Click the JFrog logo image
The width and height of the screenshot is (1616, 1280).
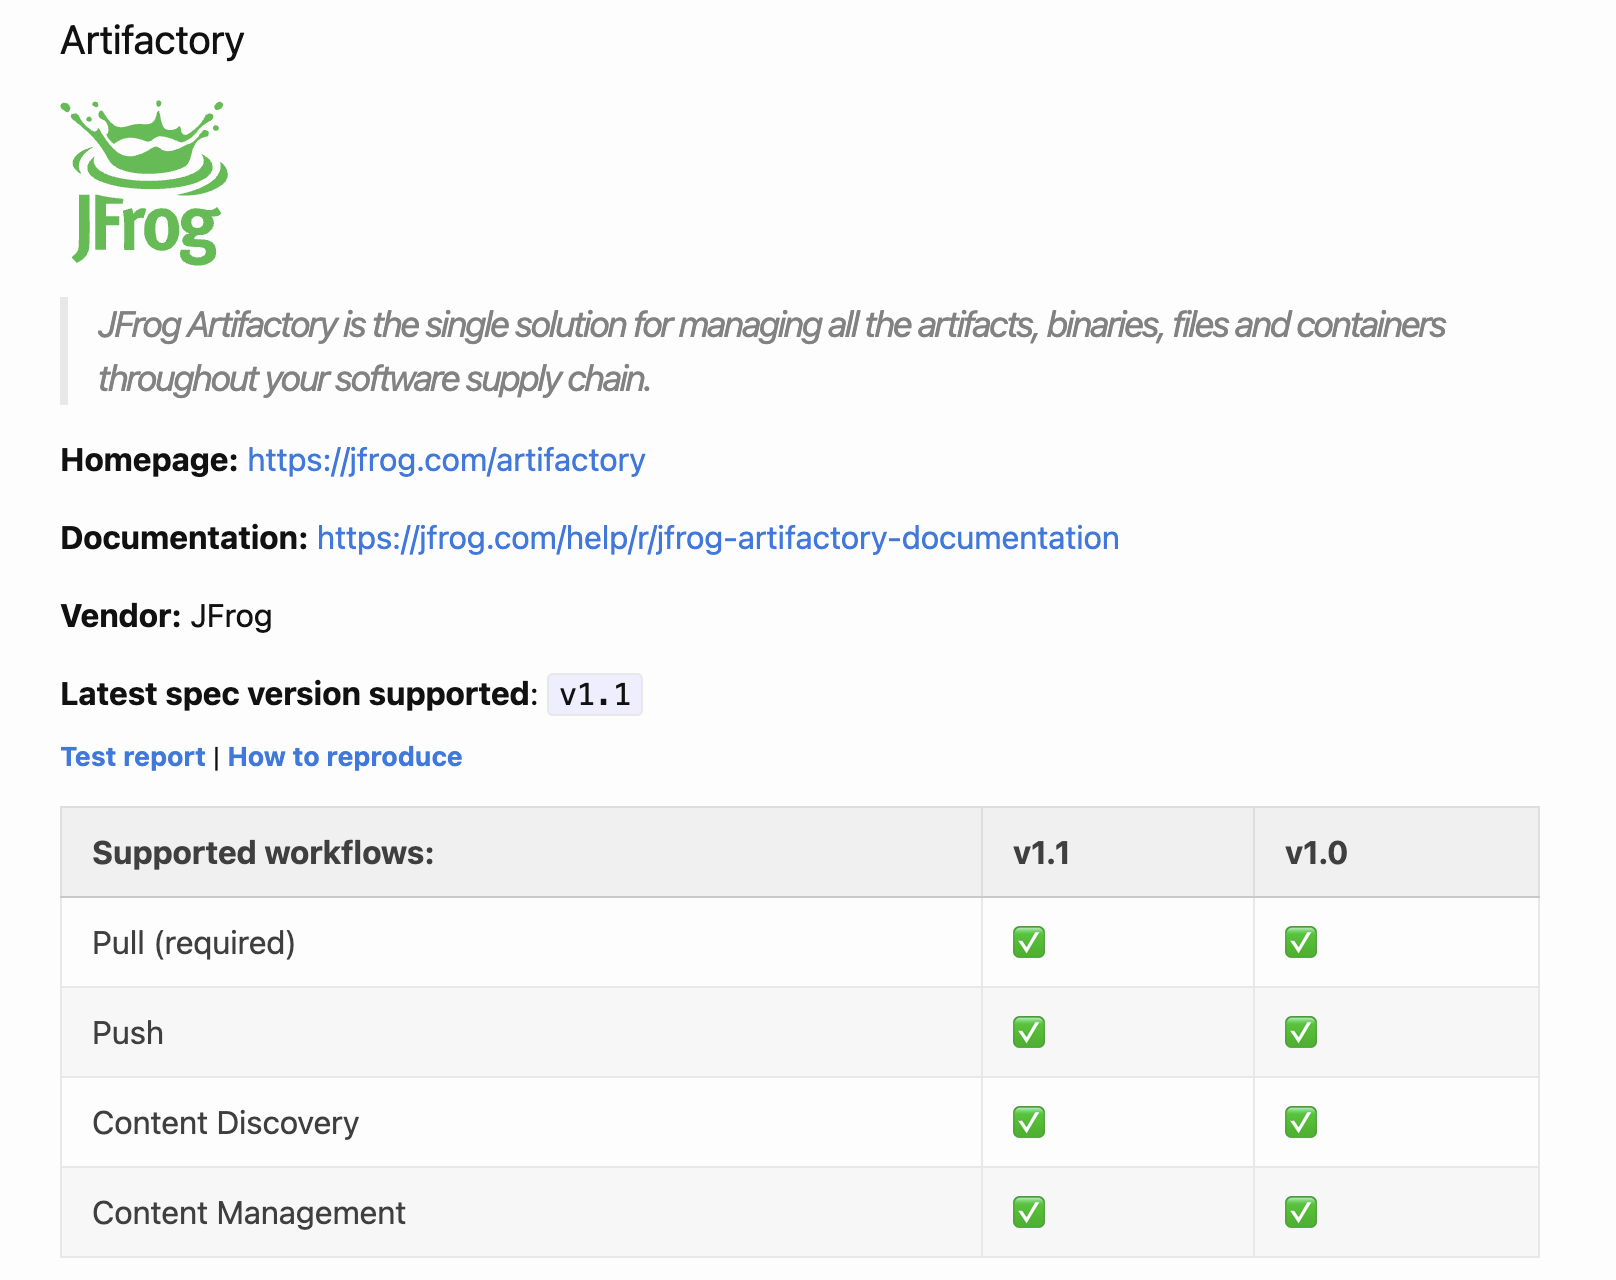point(145,182)
